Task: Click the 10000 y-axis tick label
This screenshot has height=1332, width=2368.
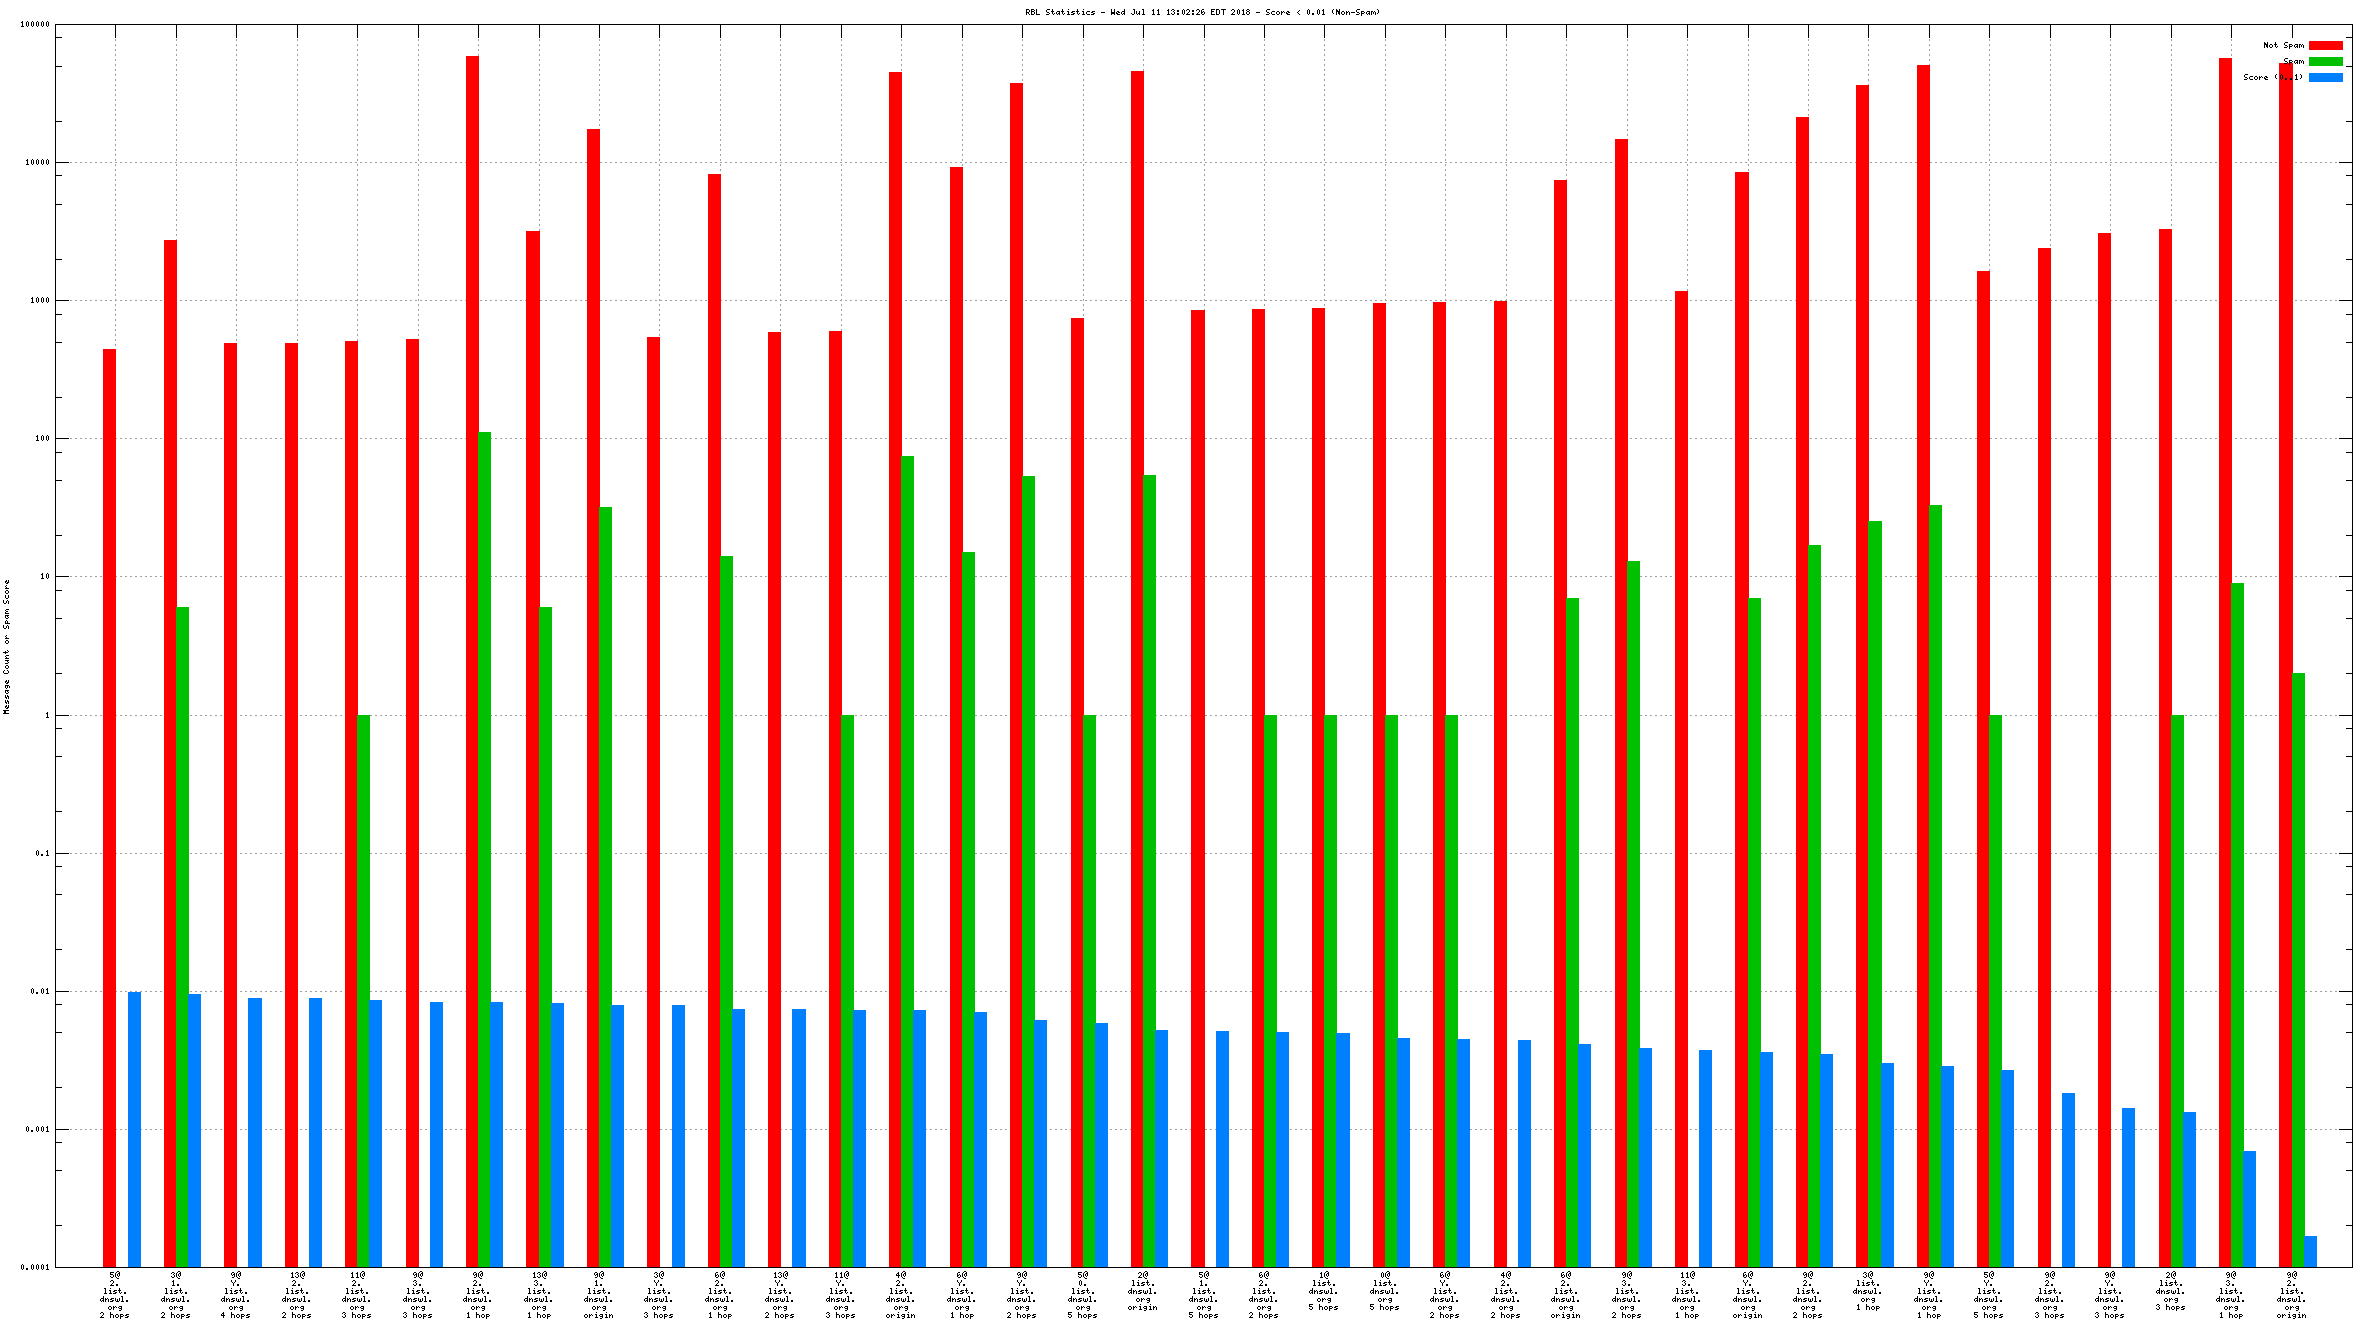Action: 37,162
